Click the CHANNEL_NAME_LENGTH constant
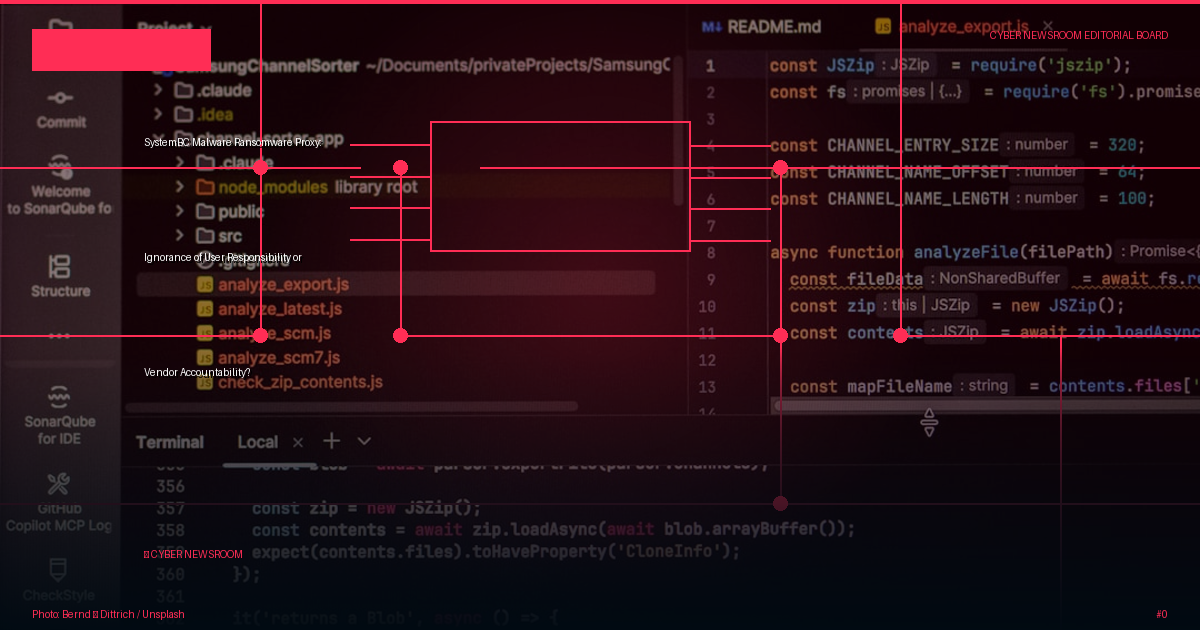Image resolution: width=1200 pixels, height=630 pixels. (x=918, y=199)
